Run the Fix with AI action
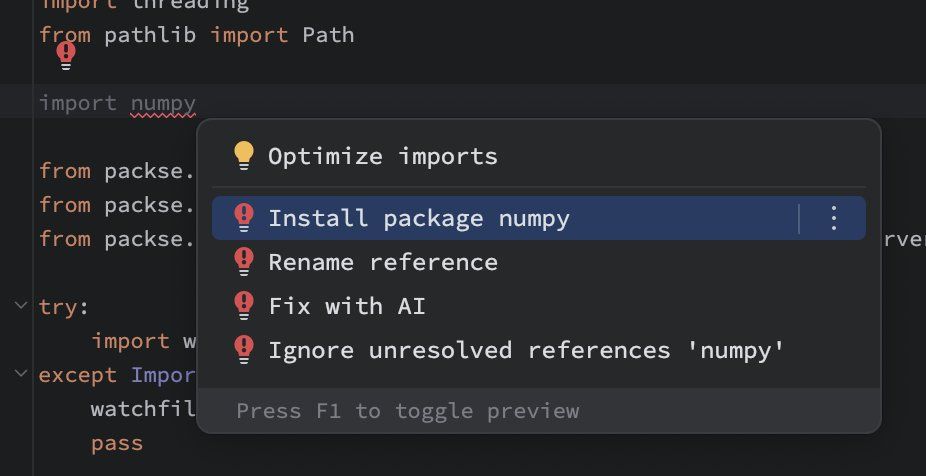The image size is (926, 476). click(347, 305)
